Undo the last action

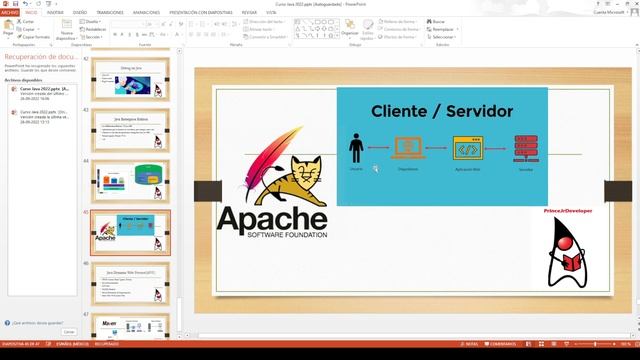pyautogui.click(x=25, y=4)
